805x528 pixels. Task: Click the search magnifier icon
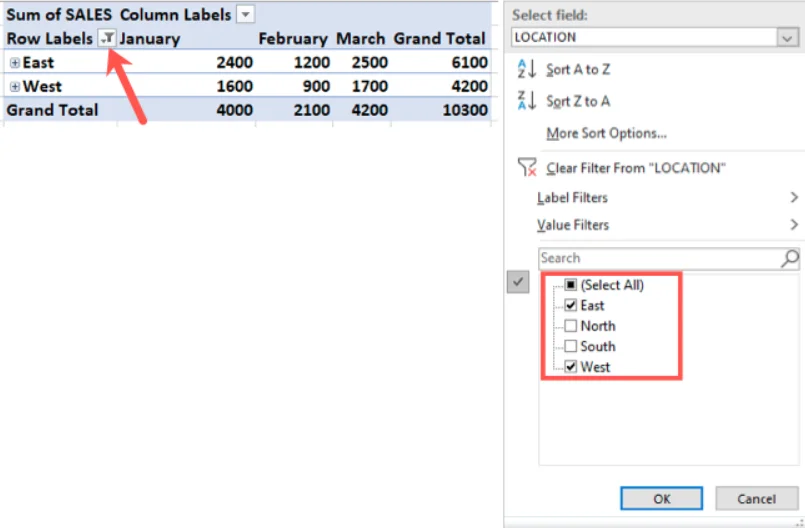tap(789, 258)
